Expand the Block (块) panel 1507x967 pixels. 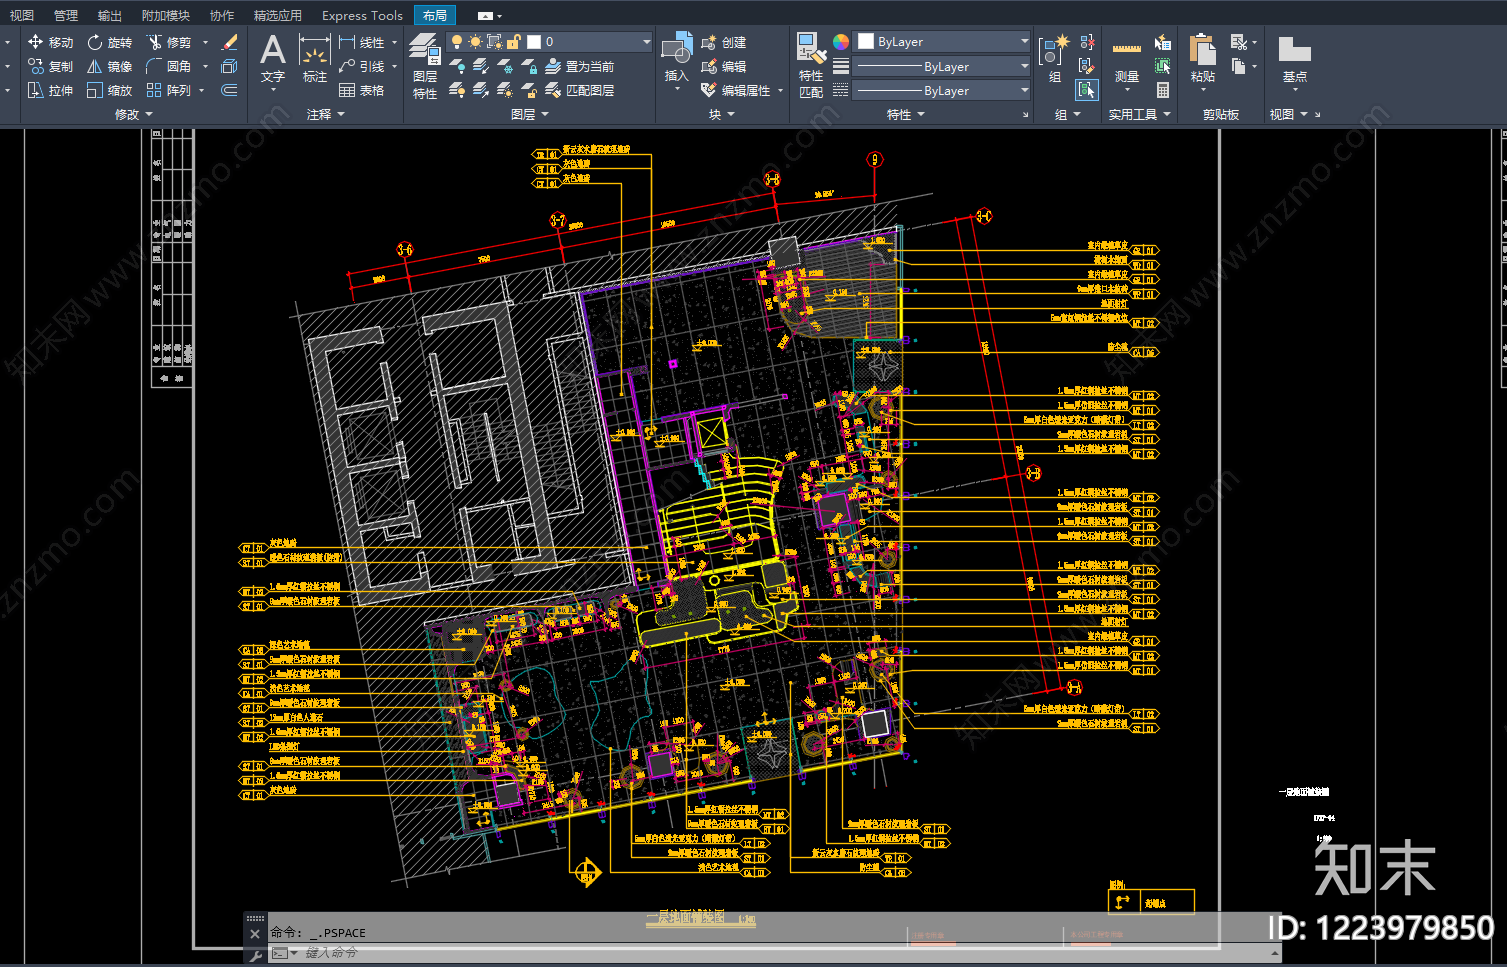point(721,114)
